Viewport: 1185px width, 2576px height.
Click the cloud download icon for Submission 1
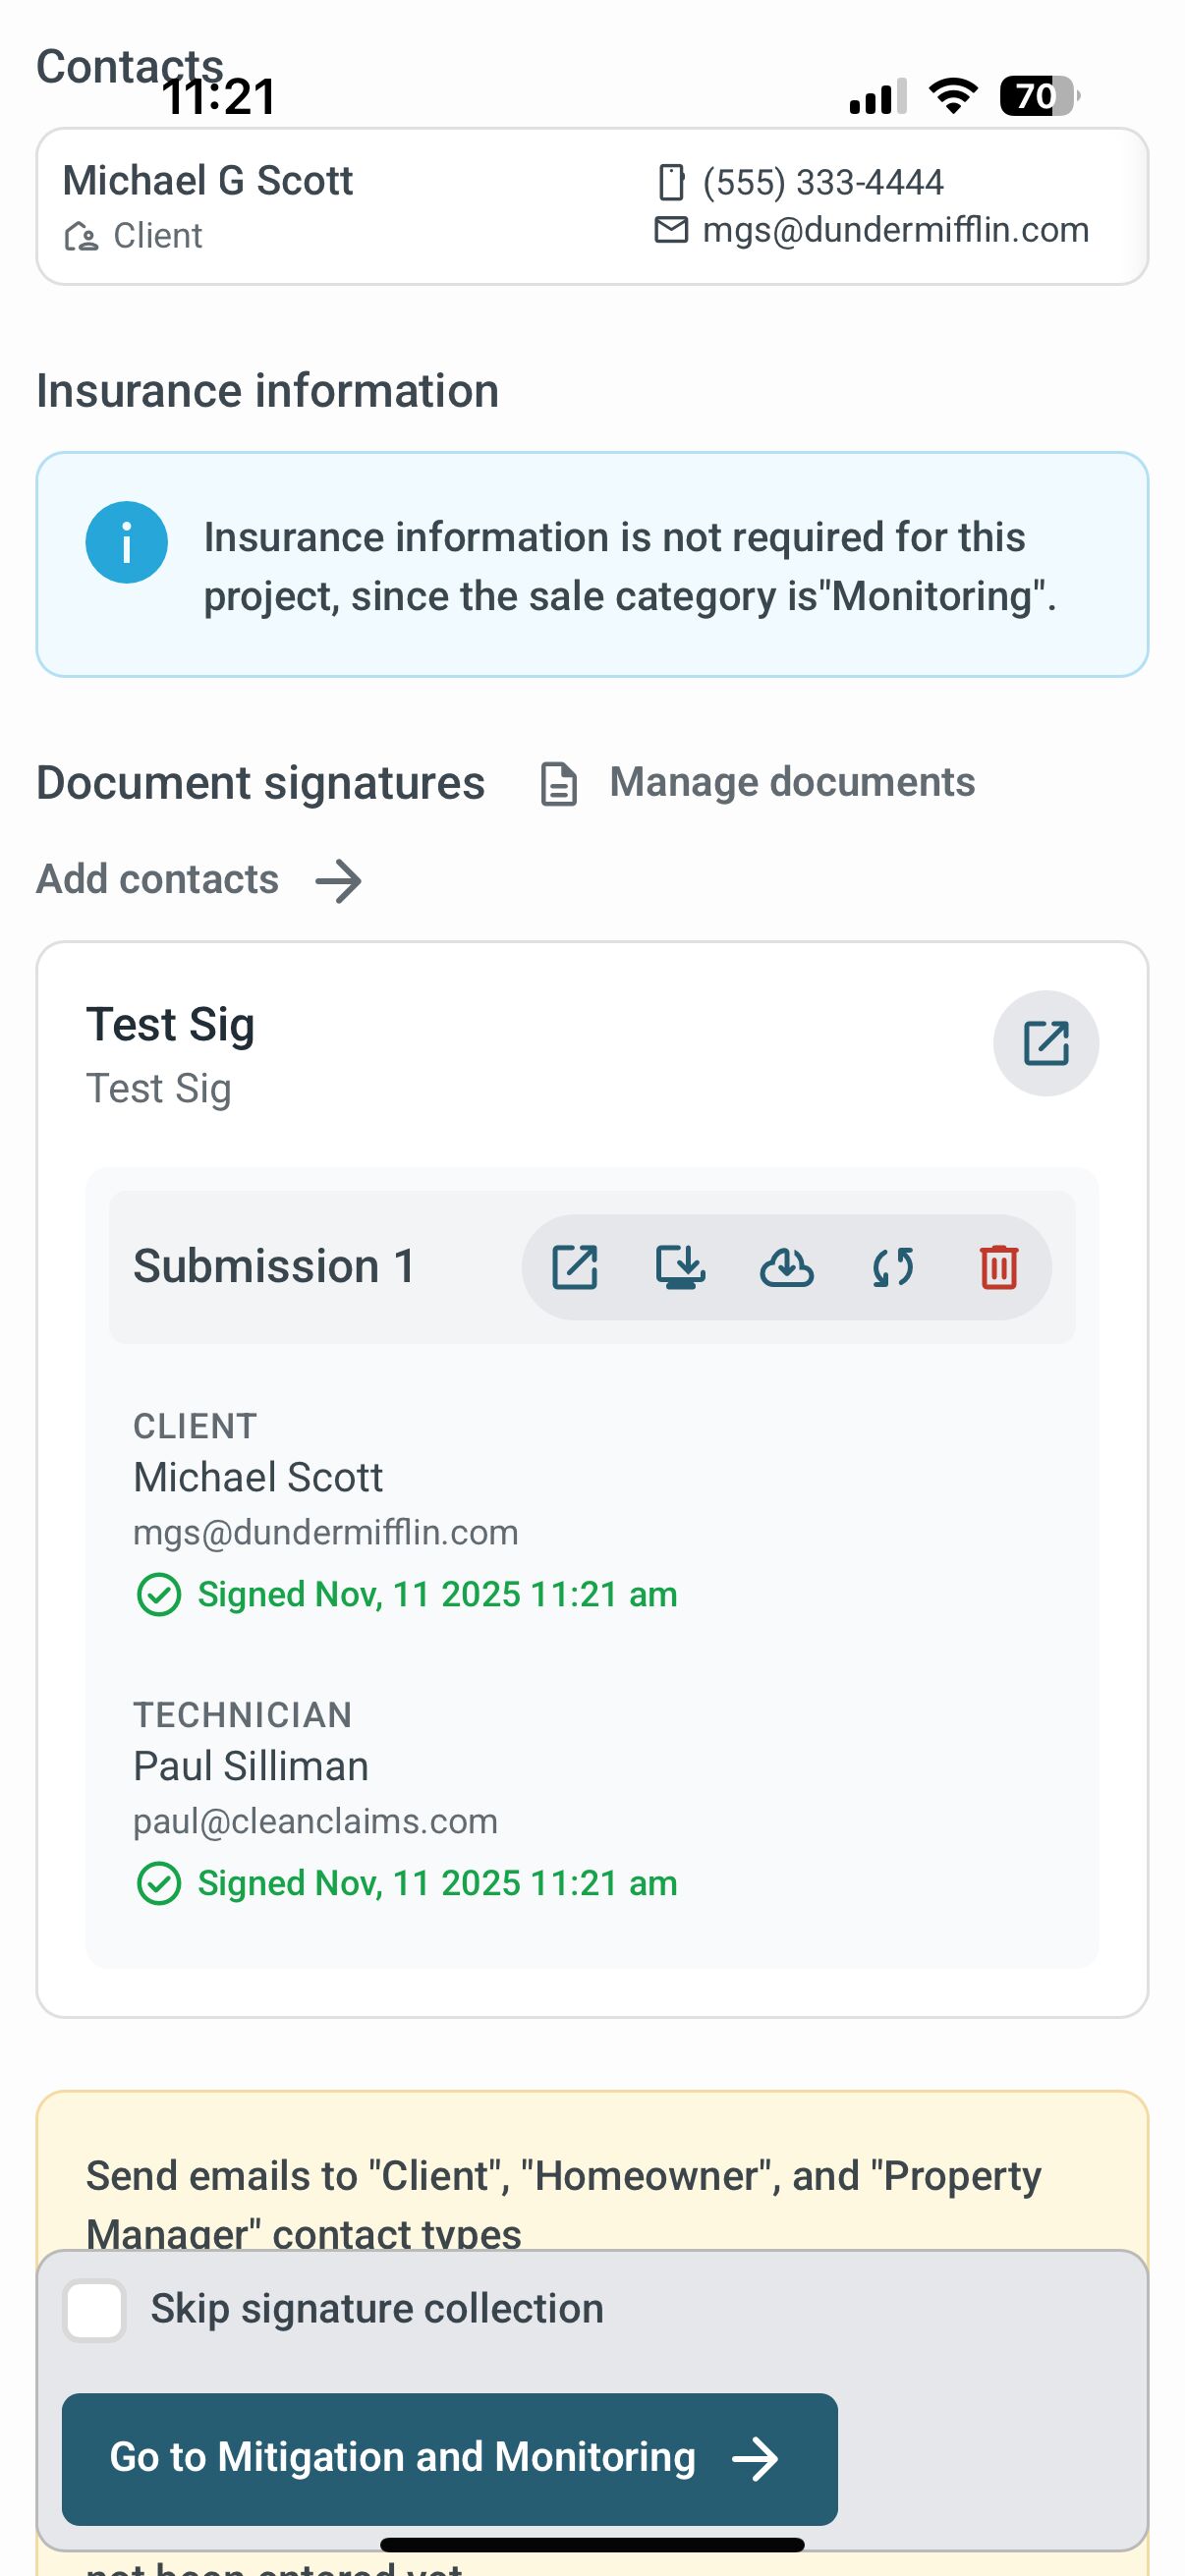[787, 1267]
